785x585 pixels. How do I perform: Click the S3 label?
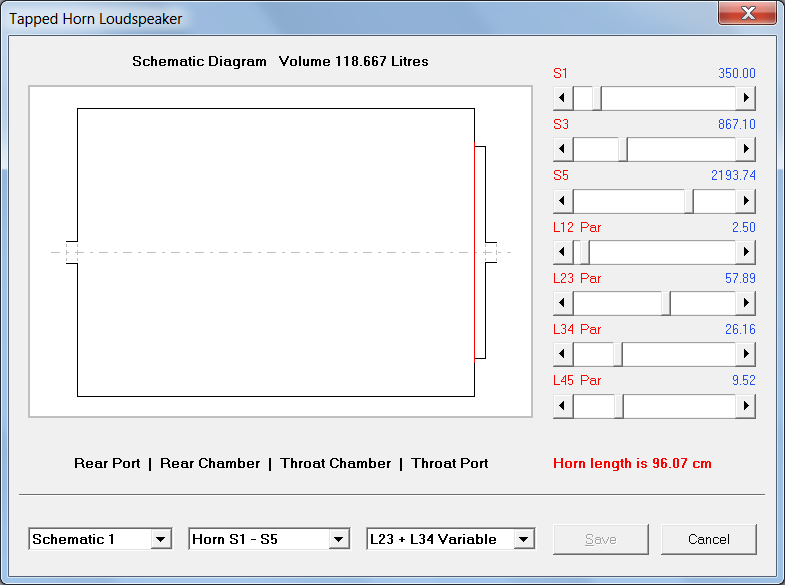(x=561, y=124)
